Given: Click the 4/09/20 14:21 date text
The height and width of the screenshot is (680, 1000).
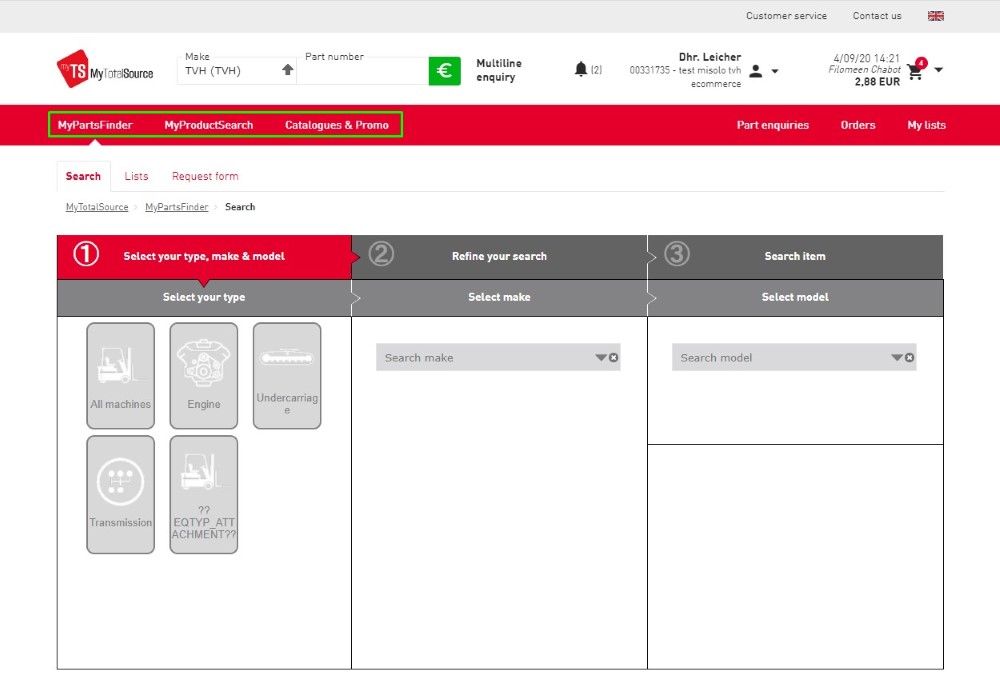Looking at the screenshot, I should click(867, 58).
